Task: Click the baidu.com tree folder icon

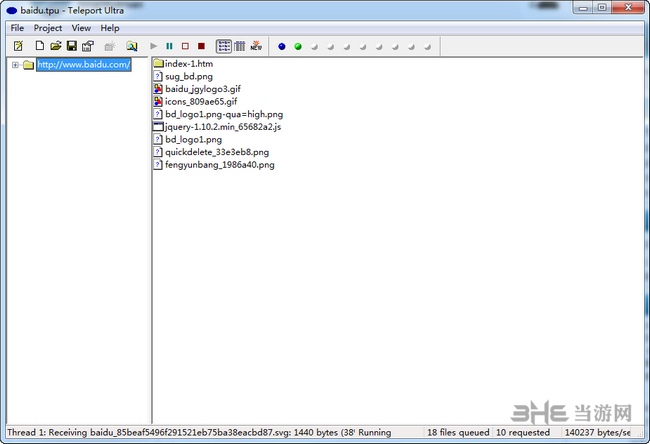Action: tap(29, 65)
